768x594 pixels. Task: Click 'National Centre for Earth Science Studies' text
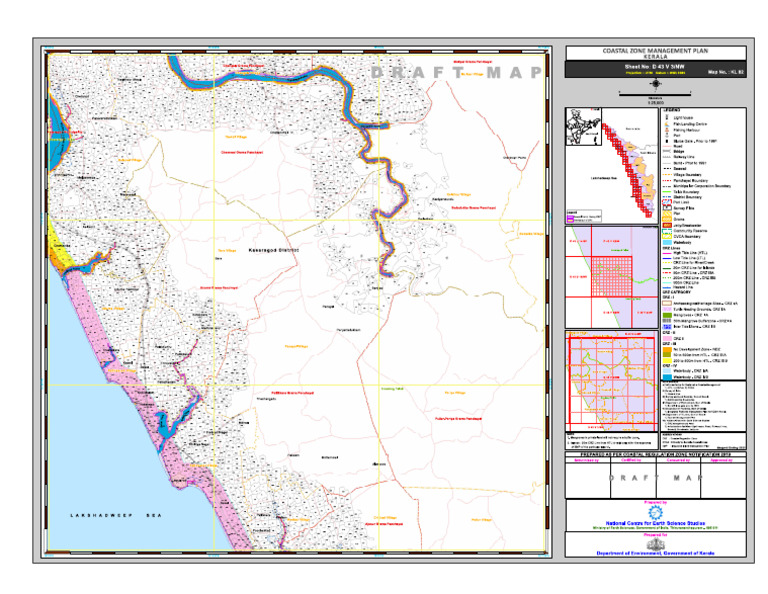(x=655, y=523)
